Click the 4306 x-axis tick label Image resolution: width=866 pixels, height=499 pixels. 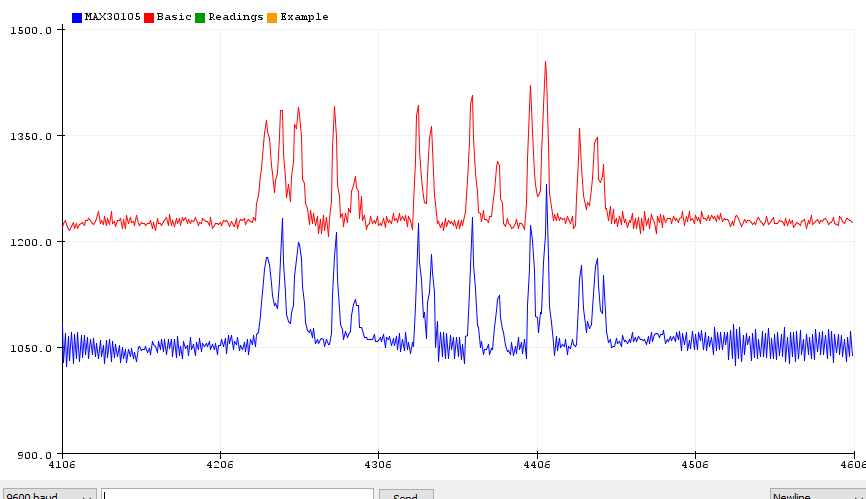tap(378, 465)
